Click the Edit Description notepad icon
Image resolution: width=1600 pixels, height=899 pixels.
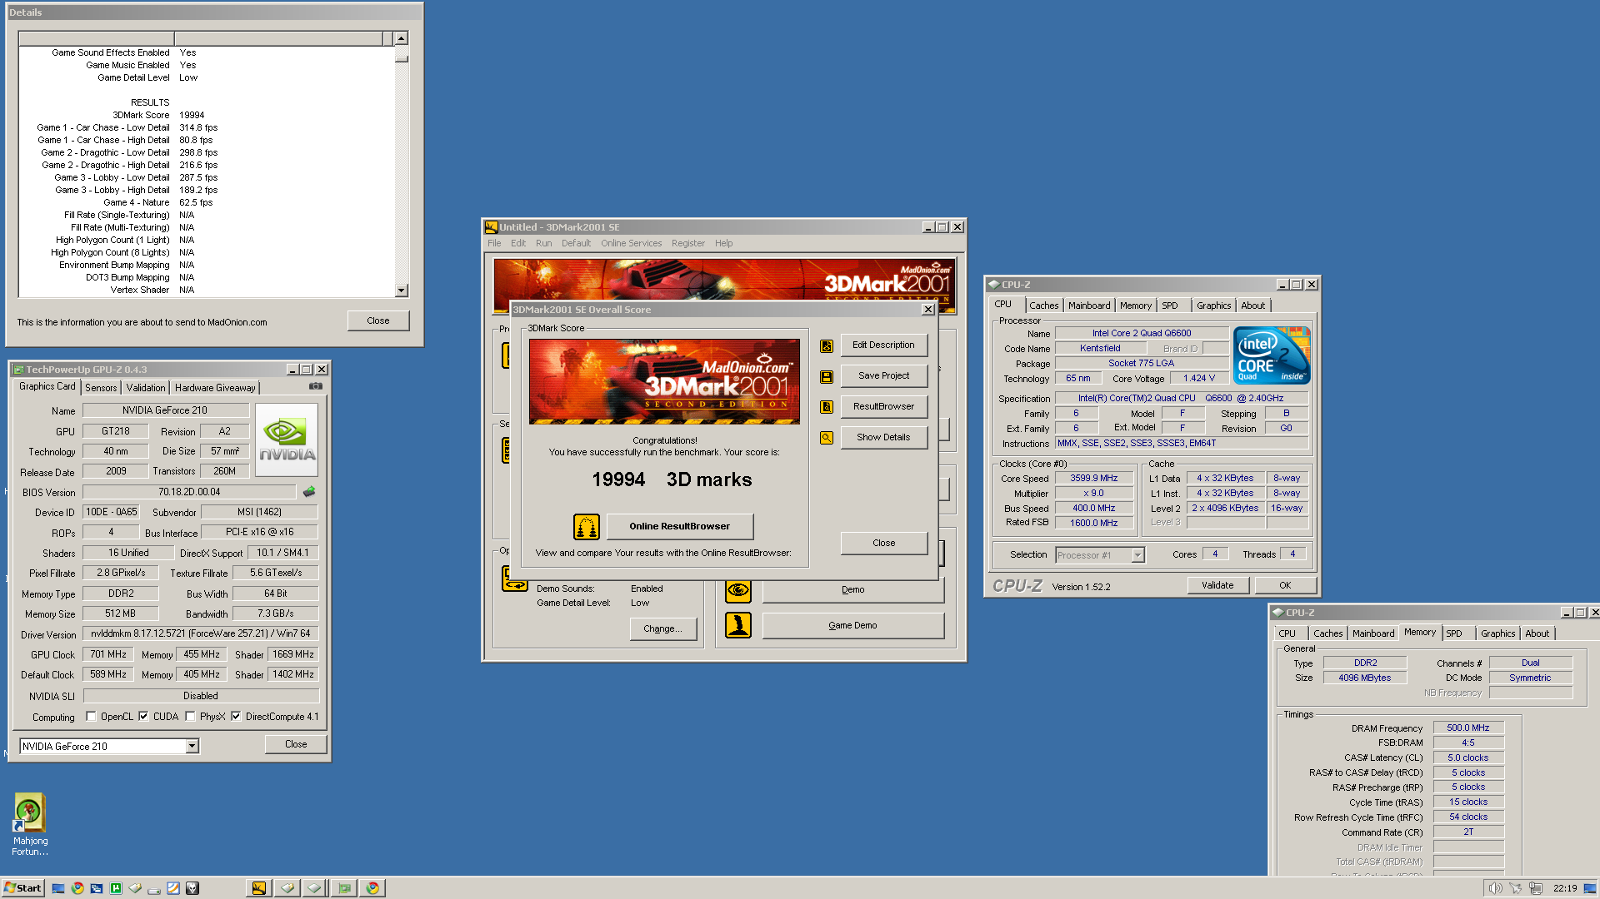(827, 346)
